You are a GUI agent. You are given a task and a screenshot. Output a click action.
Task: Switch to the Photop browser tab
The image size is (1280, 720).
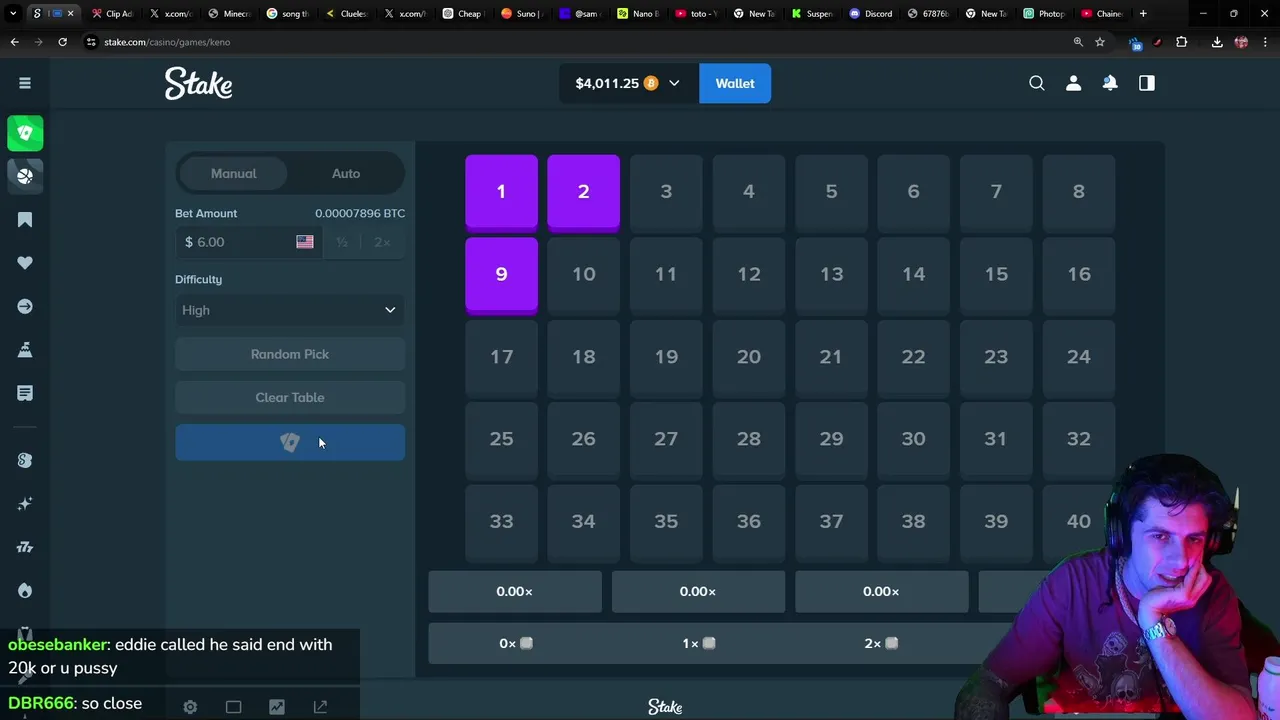pos(1045,13)
